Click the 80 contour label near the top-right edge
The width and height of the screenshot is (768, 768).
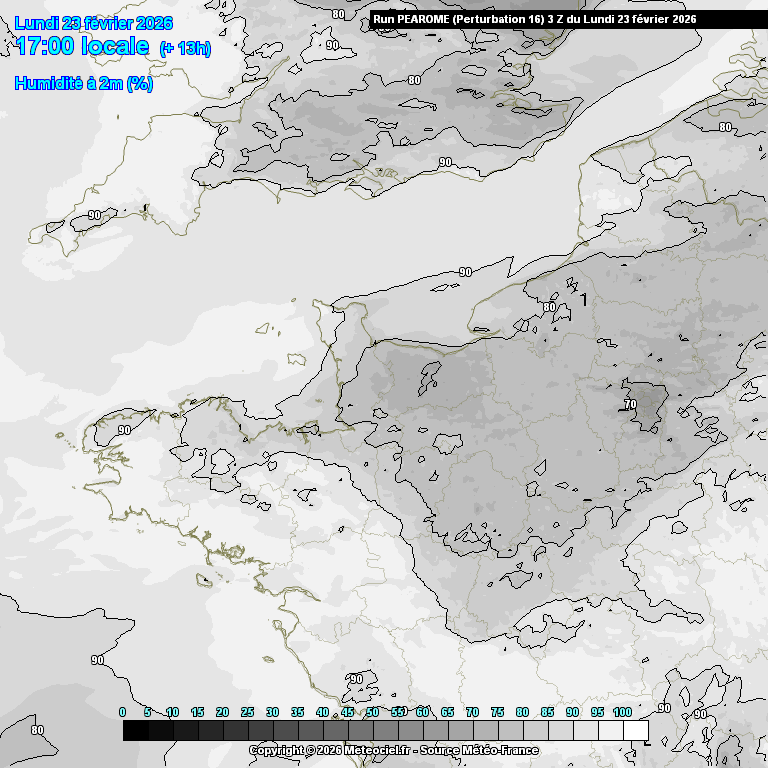pyautogui.click(x=725, y=128)
